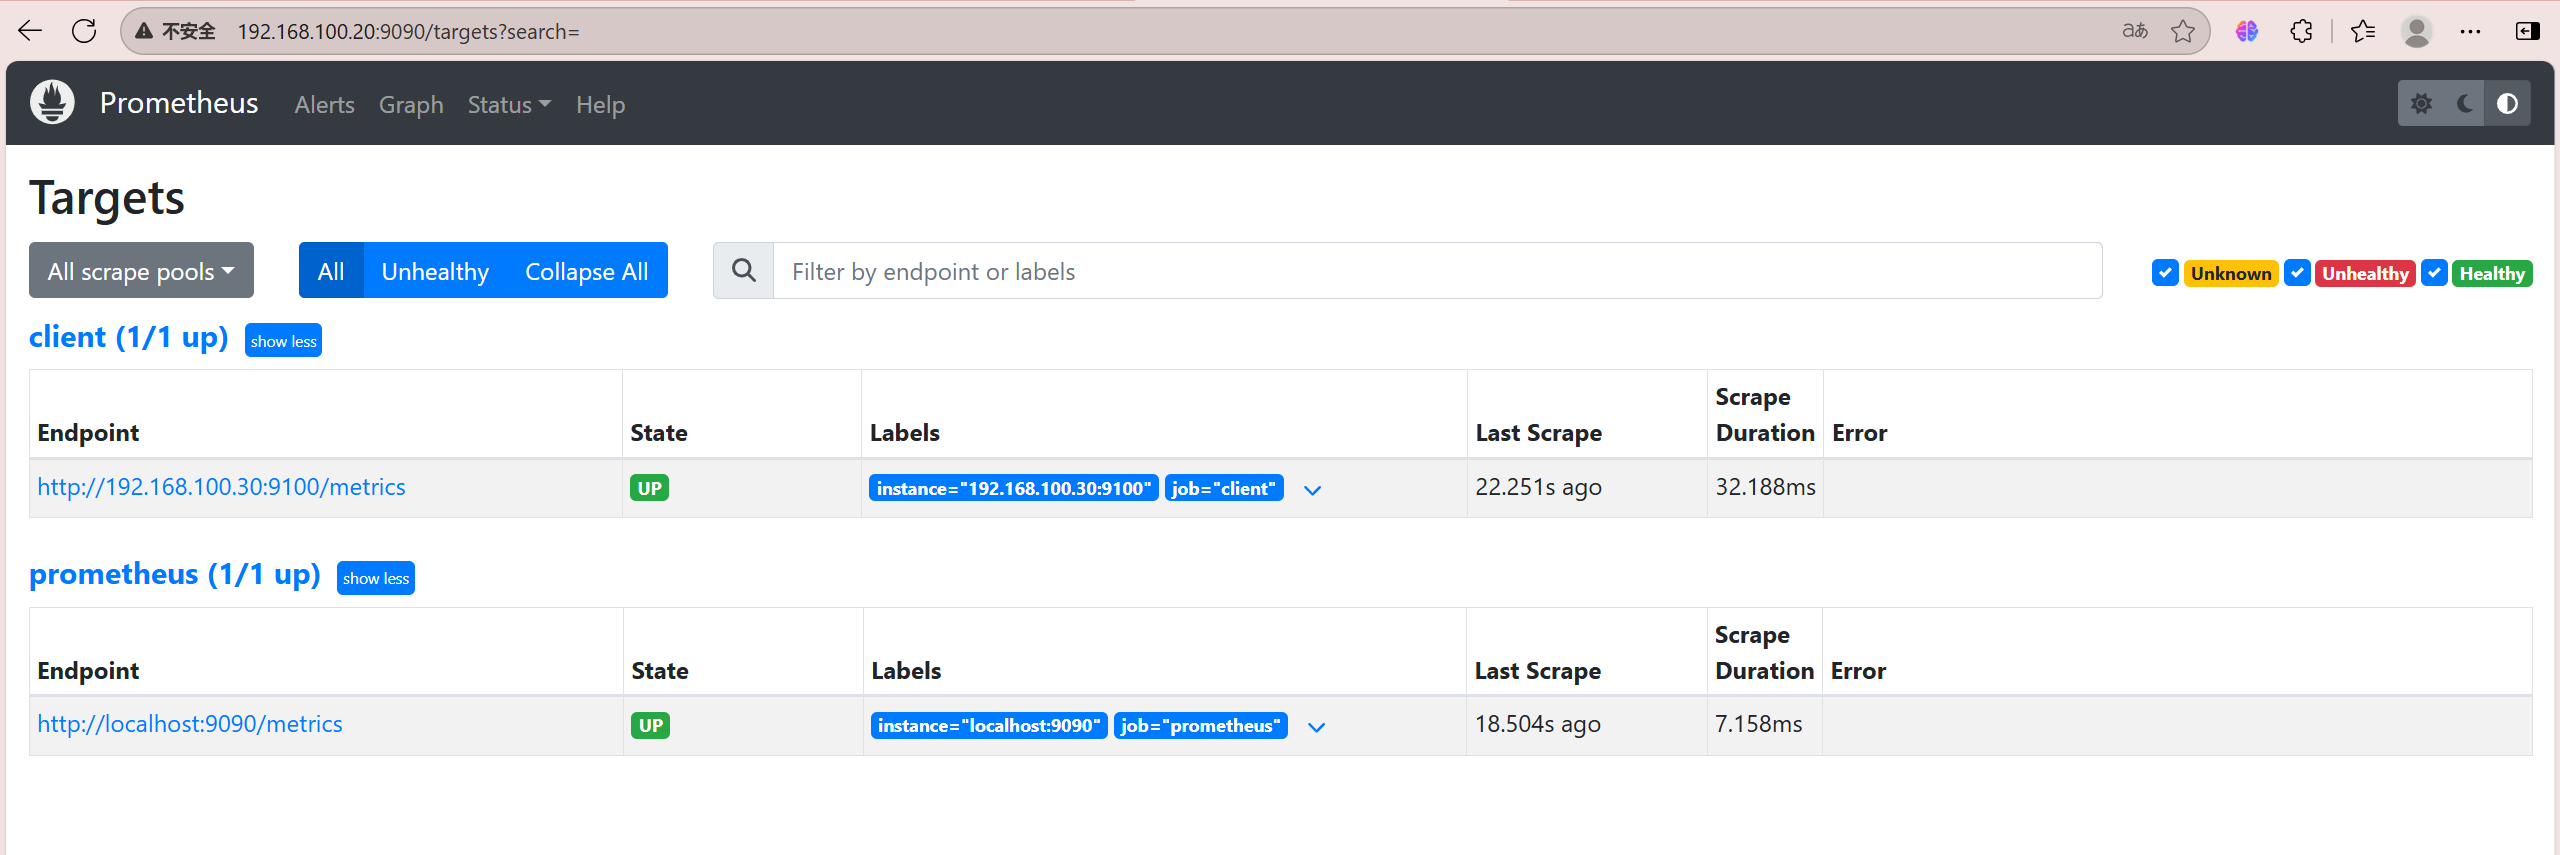Viewport: 2560px width, 855px height.
Task: Open the Help nav item
Action: click(x=600, y=104)
